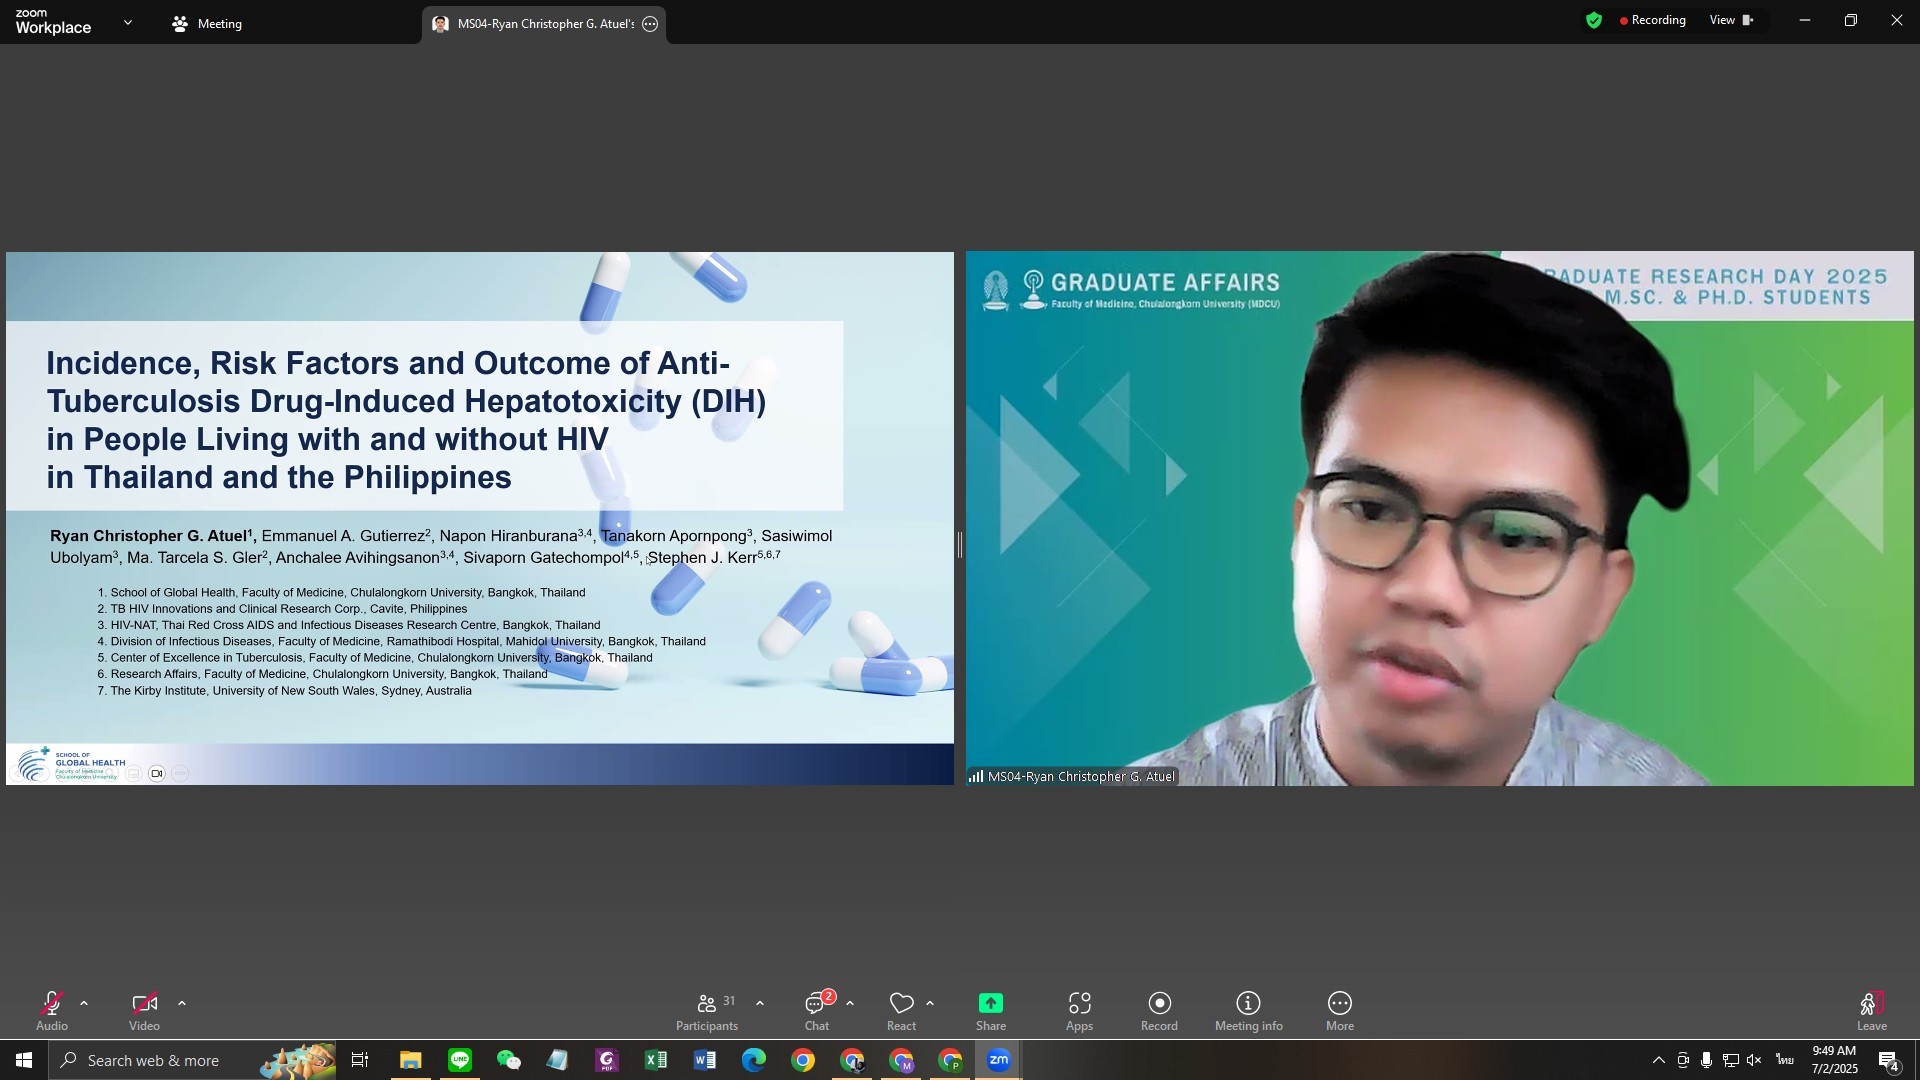Open Zoom Workplace dropdown arrow
The height and width of the screenshot is (1080, 1920).
(127, 22)
